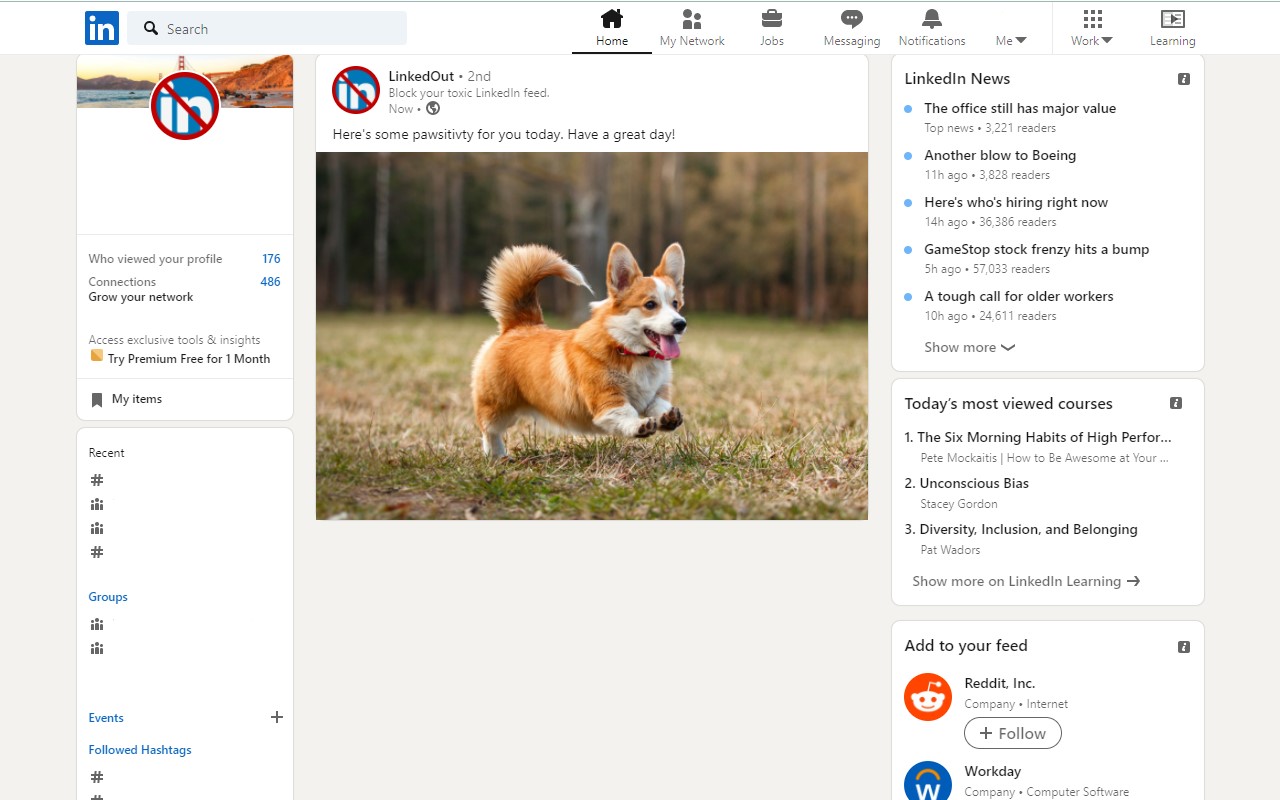Follow Reddit, Inc.
This screenshot has width=1280, height=800.
pyautogui.click(x=1012, y=733)
